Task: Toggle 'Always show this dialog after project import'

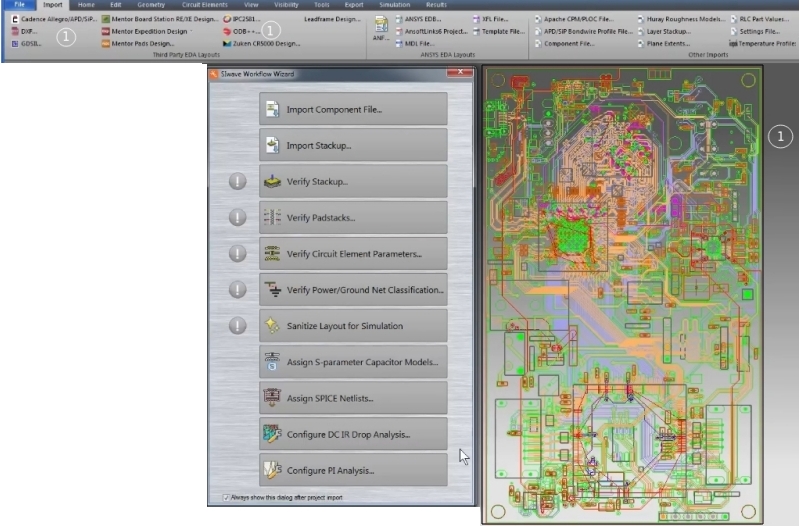Action: tap(225, 497)
